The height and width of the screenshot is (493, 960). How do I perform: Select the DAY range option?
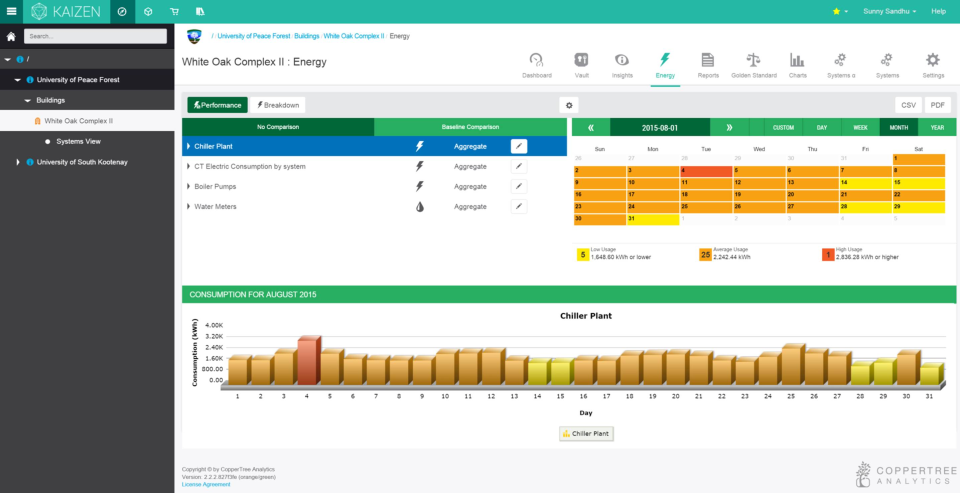pyautogui.click(x=822, y=127)
